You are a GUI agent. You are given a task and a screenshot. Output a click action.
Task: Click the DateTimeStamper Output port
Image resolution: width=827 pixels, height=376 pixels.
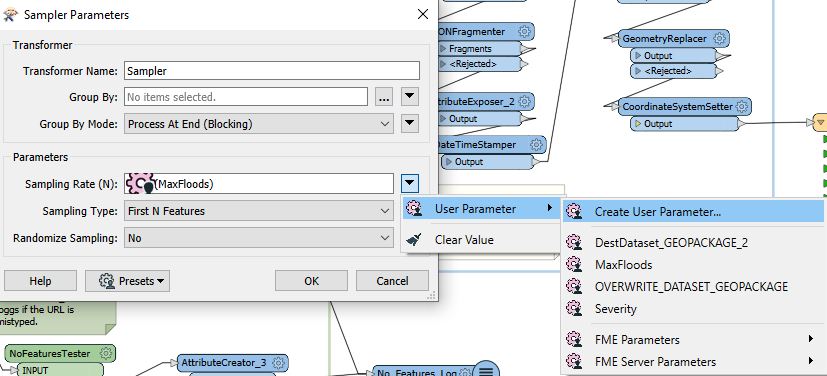pos(487,162)
